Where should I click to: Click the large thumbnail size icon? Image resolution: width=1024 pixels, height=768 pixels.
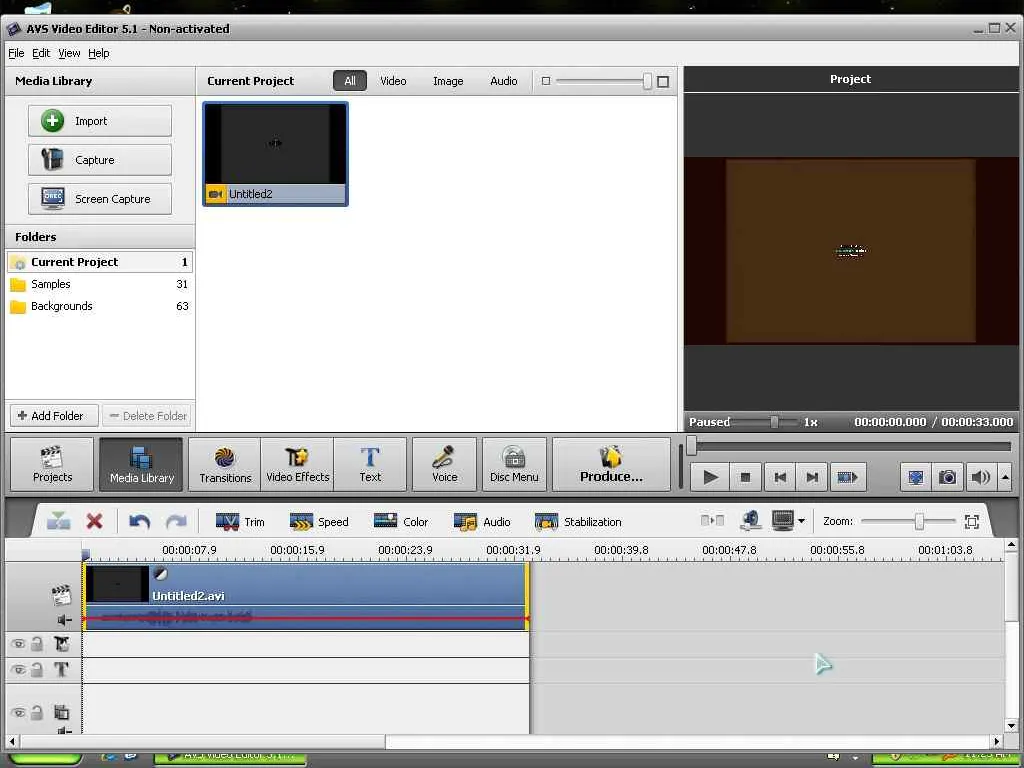(663, 82)
